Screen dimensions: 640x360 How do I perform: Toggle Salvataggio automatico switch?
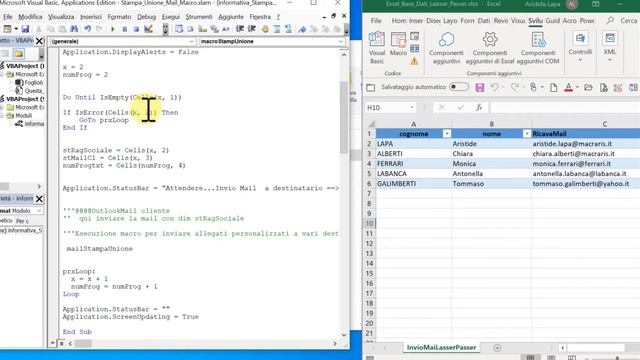click(459, 87)
